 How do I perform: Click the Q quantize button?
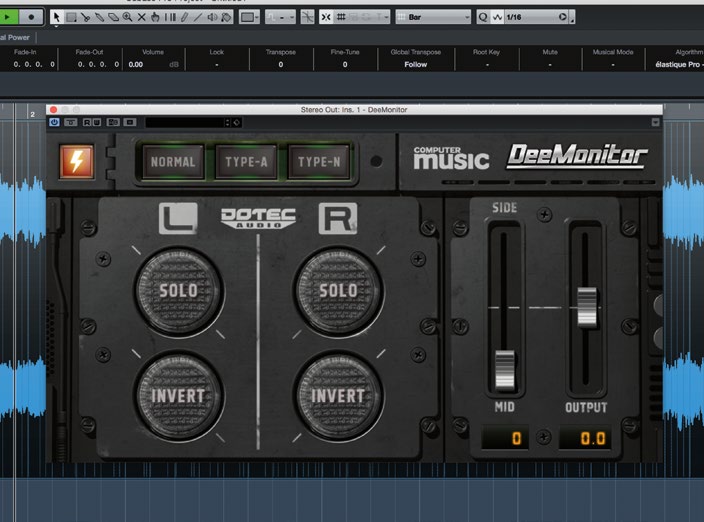(483, 17)
